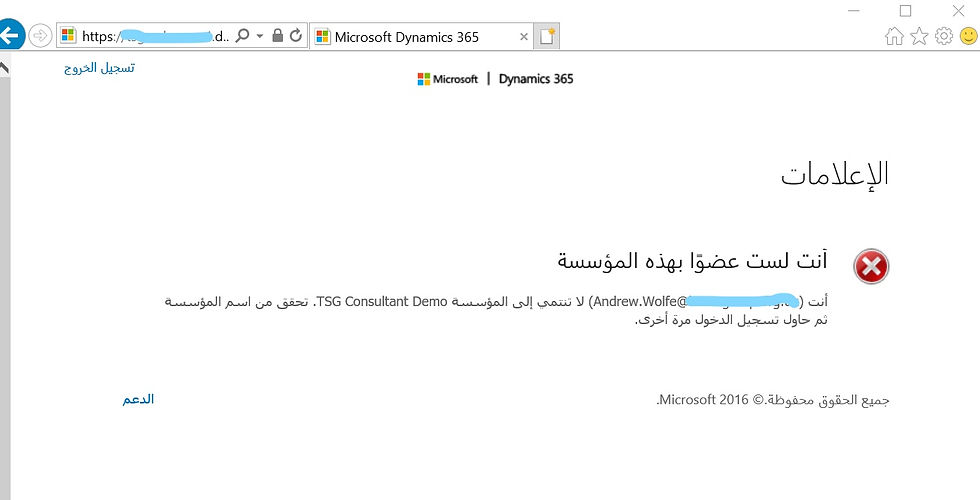Click the security lock icon

[x=278, y=36]
